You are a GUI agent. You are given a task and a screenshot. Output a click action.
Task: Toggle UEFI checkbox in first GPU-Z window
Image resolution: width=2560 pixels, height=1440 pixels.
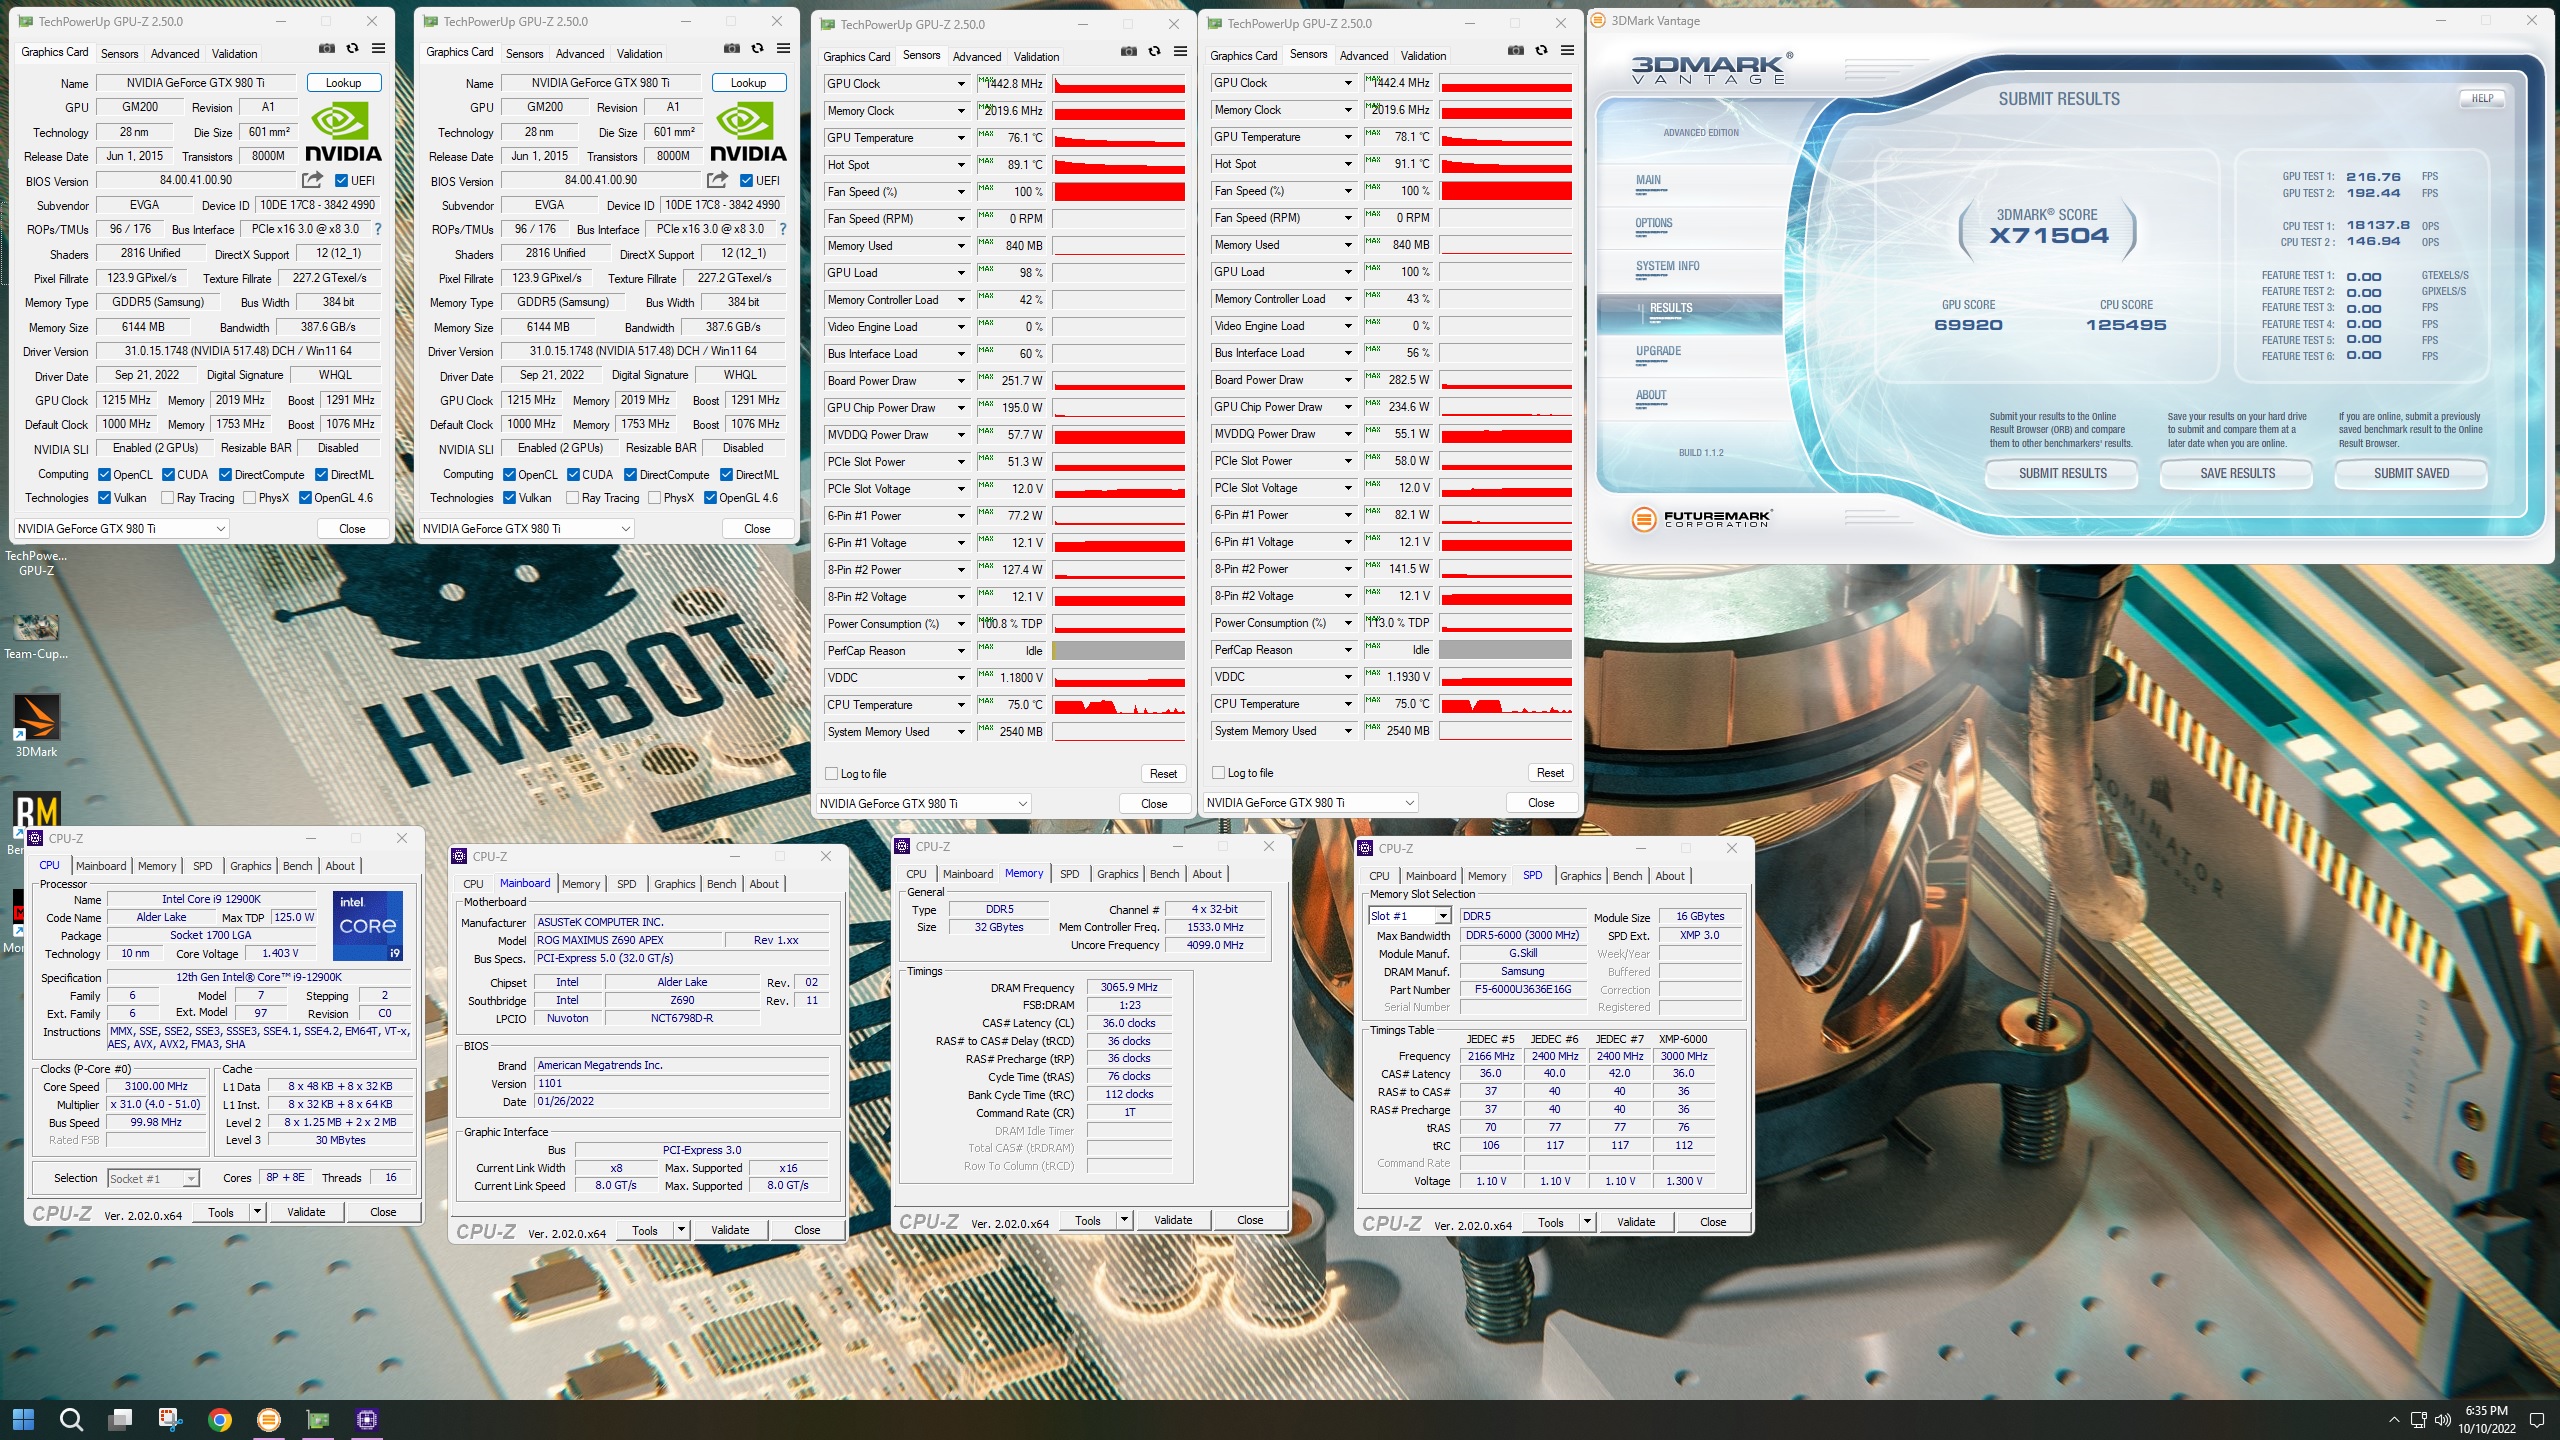click(x=341, y=181)
